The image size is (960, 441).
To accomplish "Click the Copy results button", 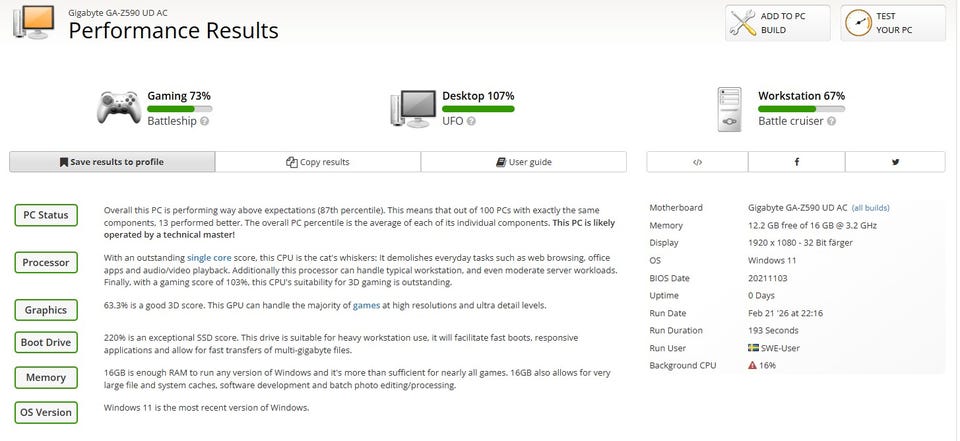I will click(318, 162).
